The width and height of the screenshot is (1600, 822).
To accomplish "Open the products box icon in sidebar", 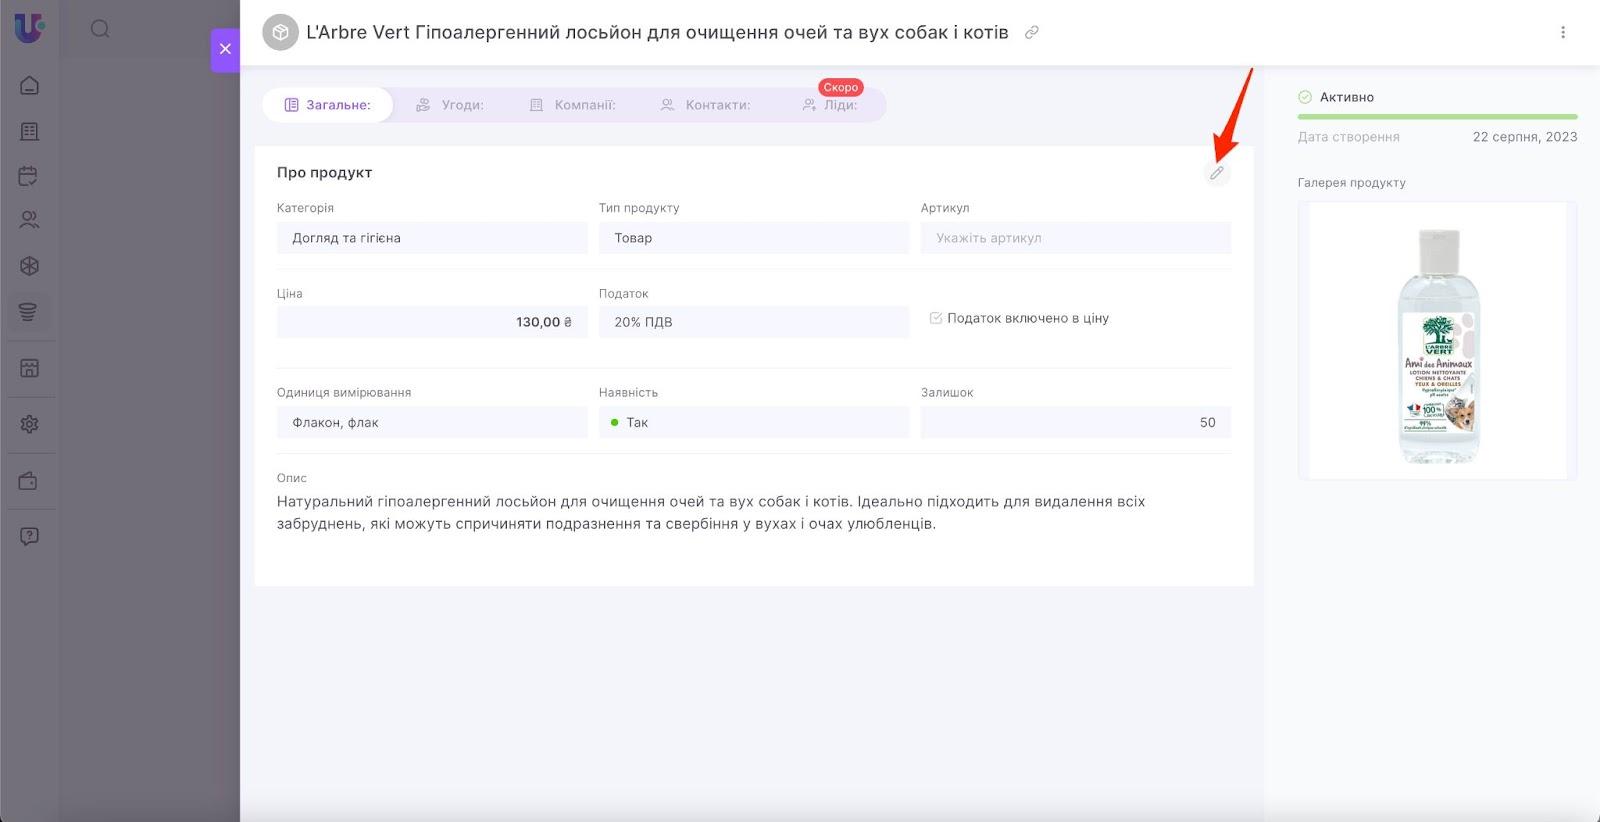I will point(29,266).
